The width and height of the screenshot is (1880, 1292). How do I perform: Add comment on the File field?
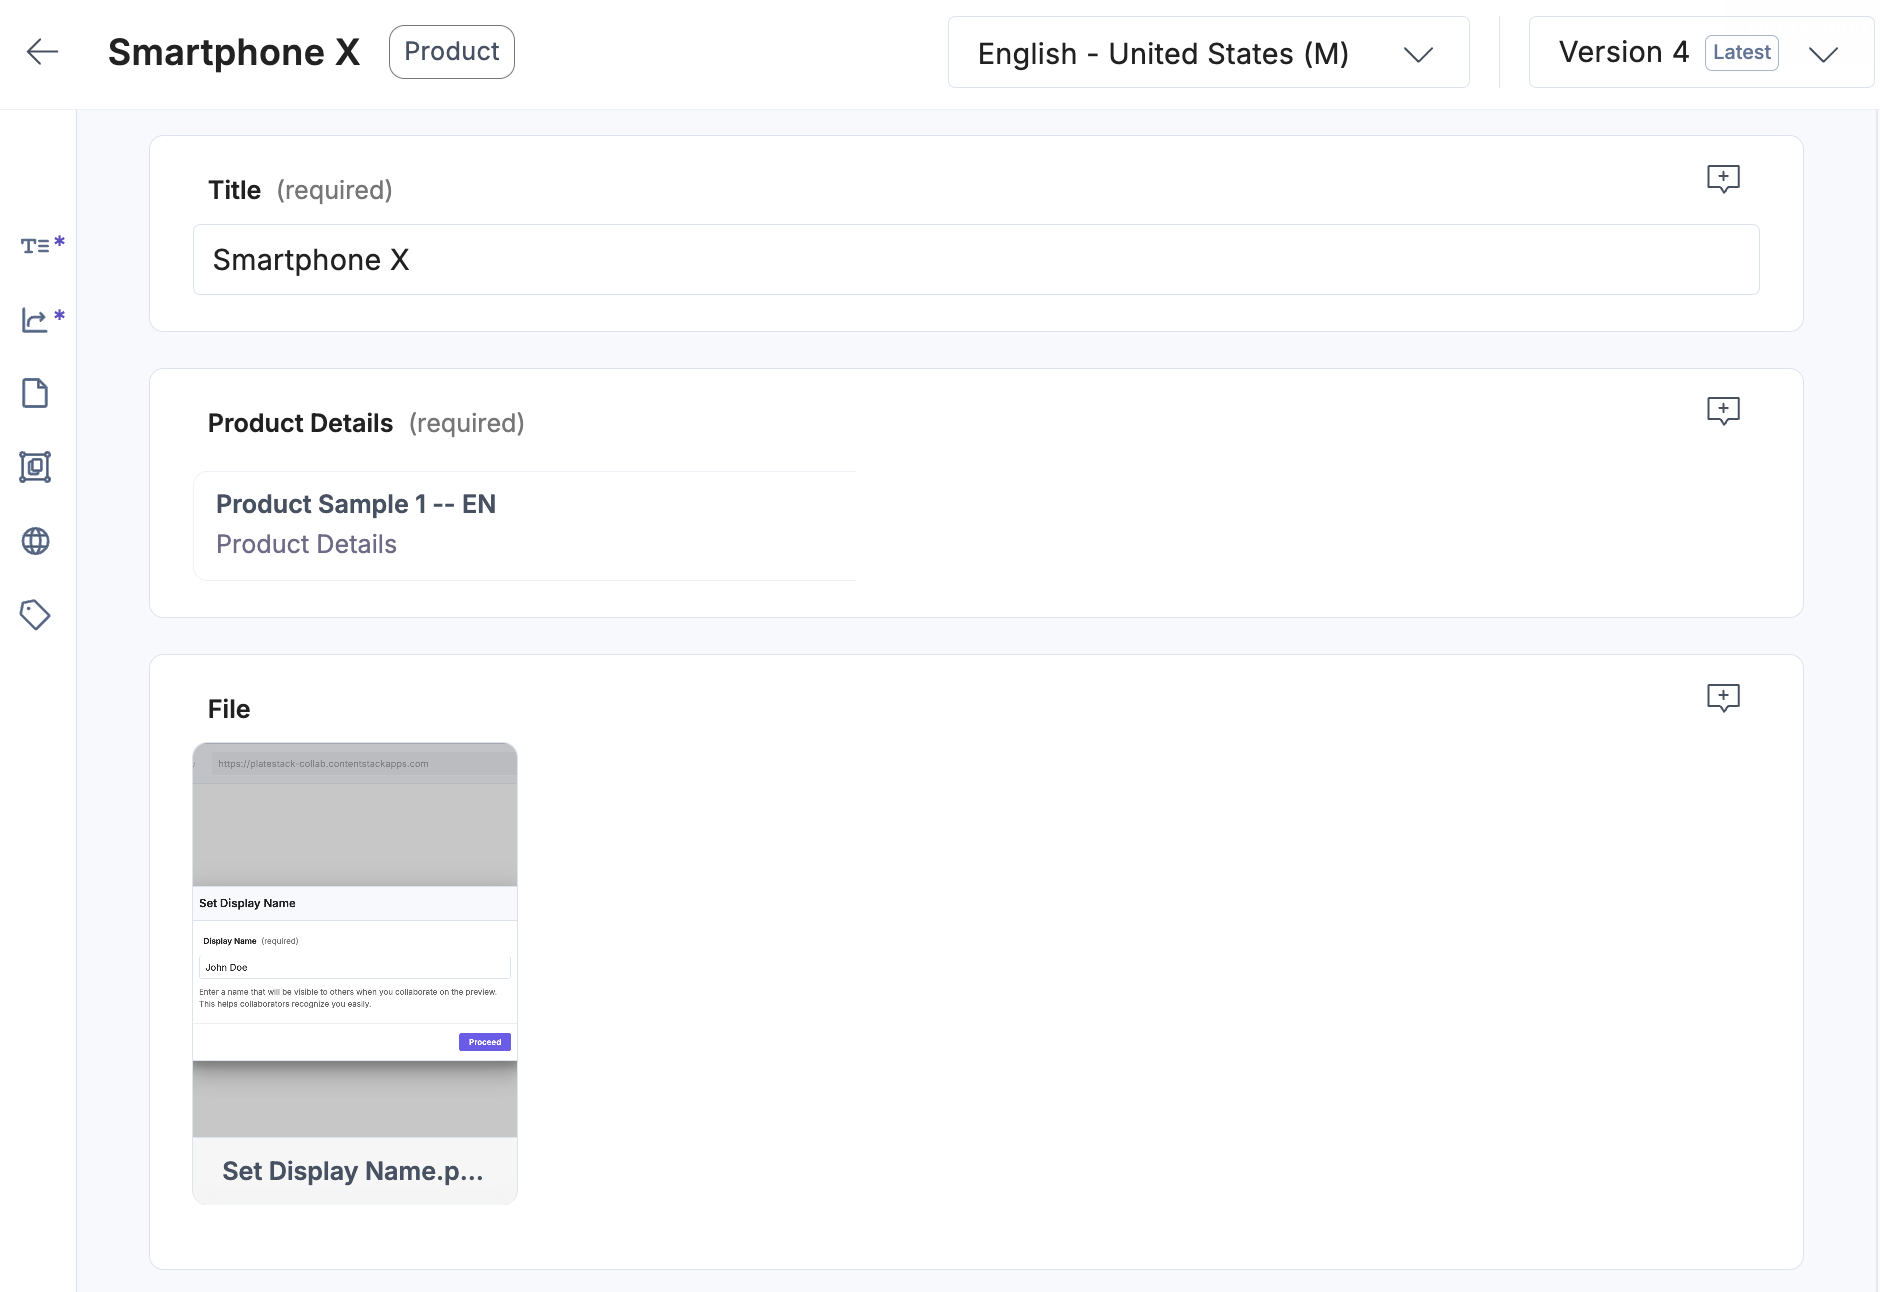[x=1723, y=697]
